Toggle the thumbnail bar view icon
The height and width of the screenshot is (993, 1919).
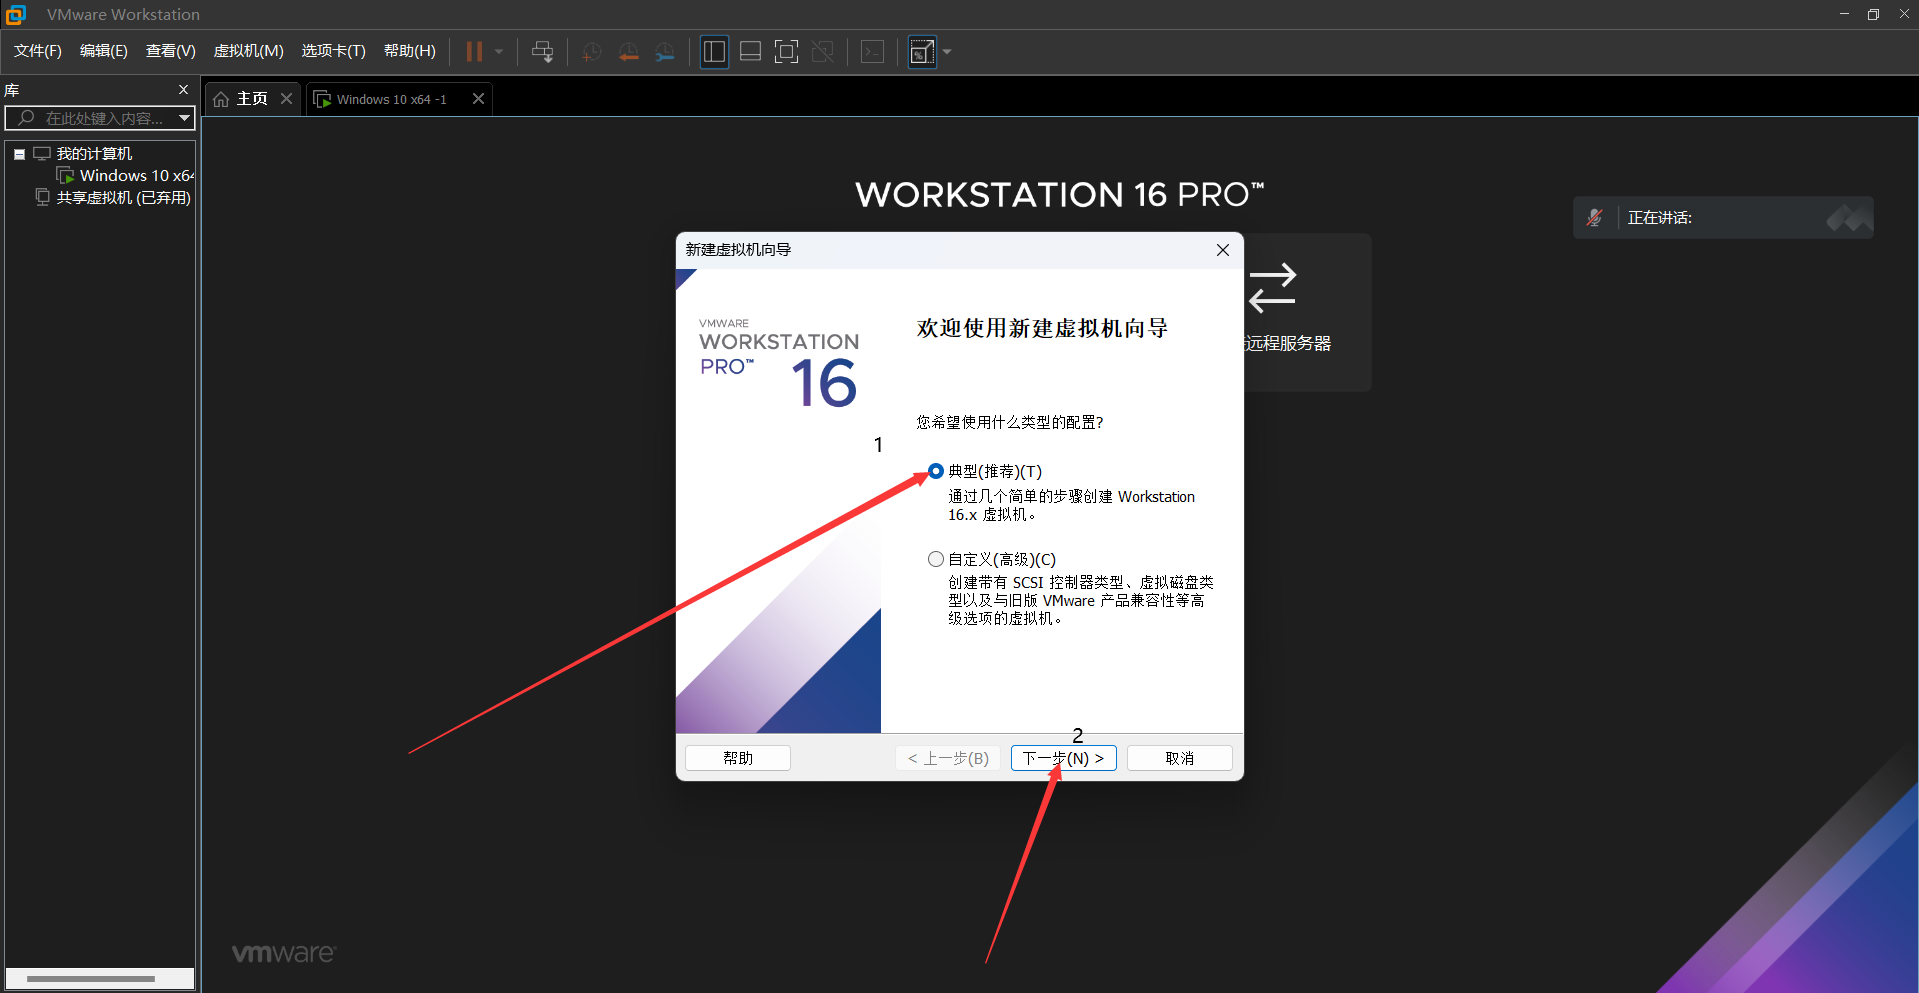point(750,52)
